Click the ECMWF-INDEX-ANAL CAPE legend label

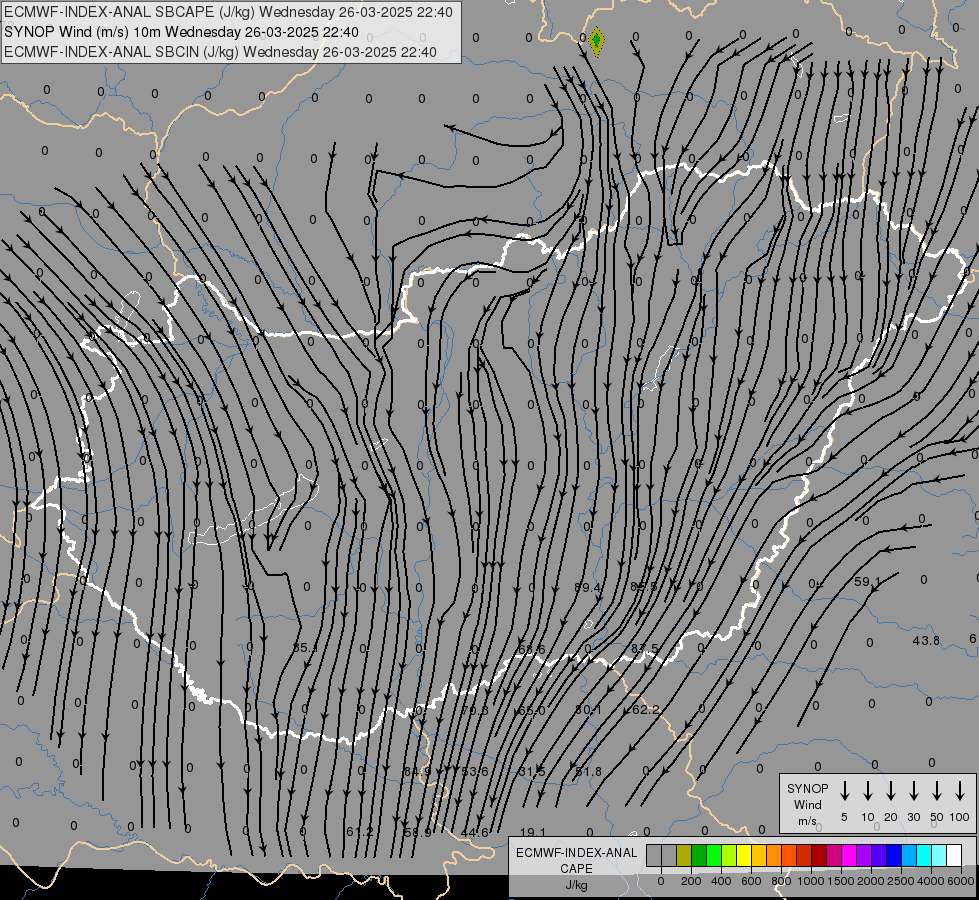[576, 860]
